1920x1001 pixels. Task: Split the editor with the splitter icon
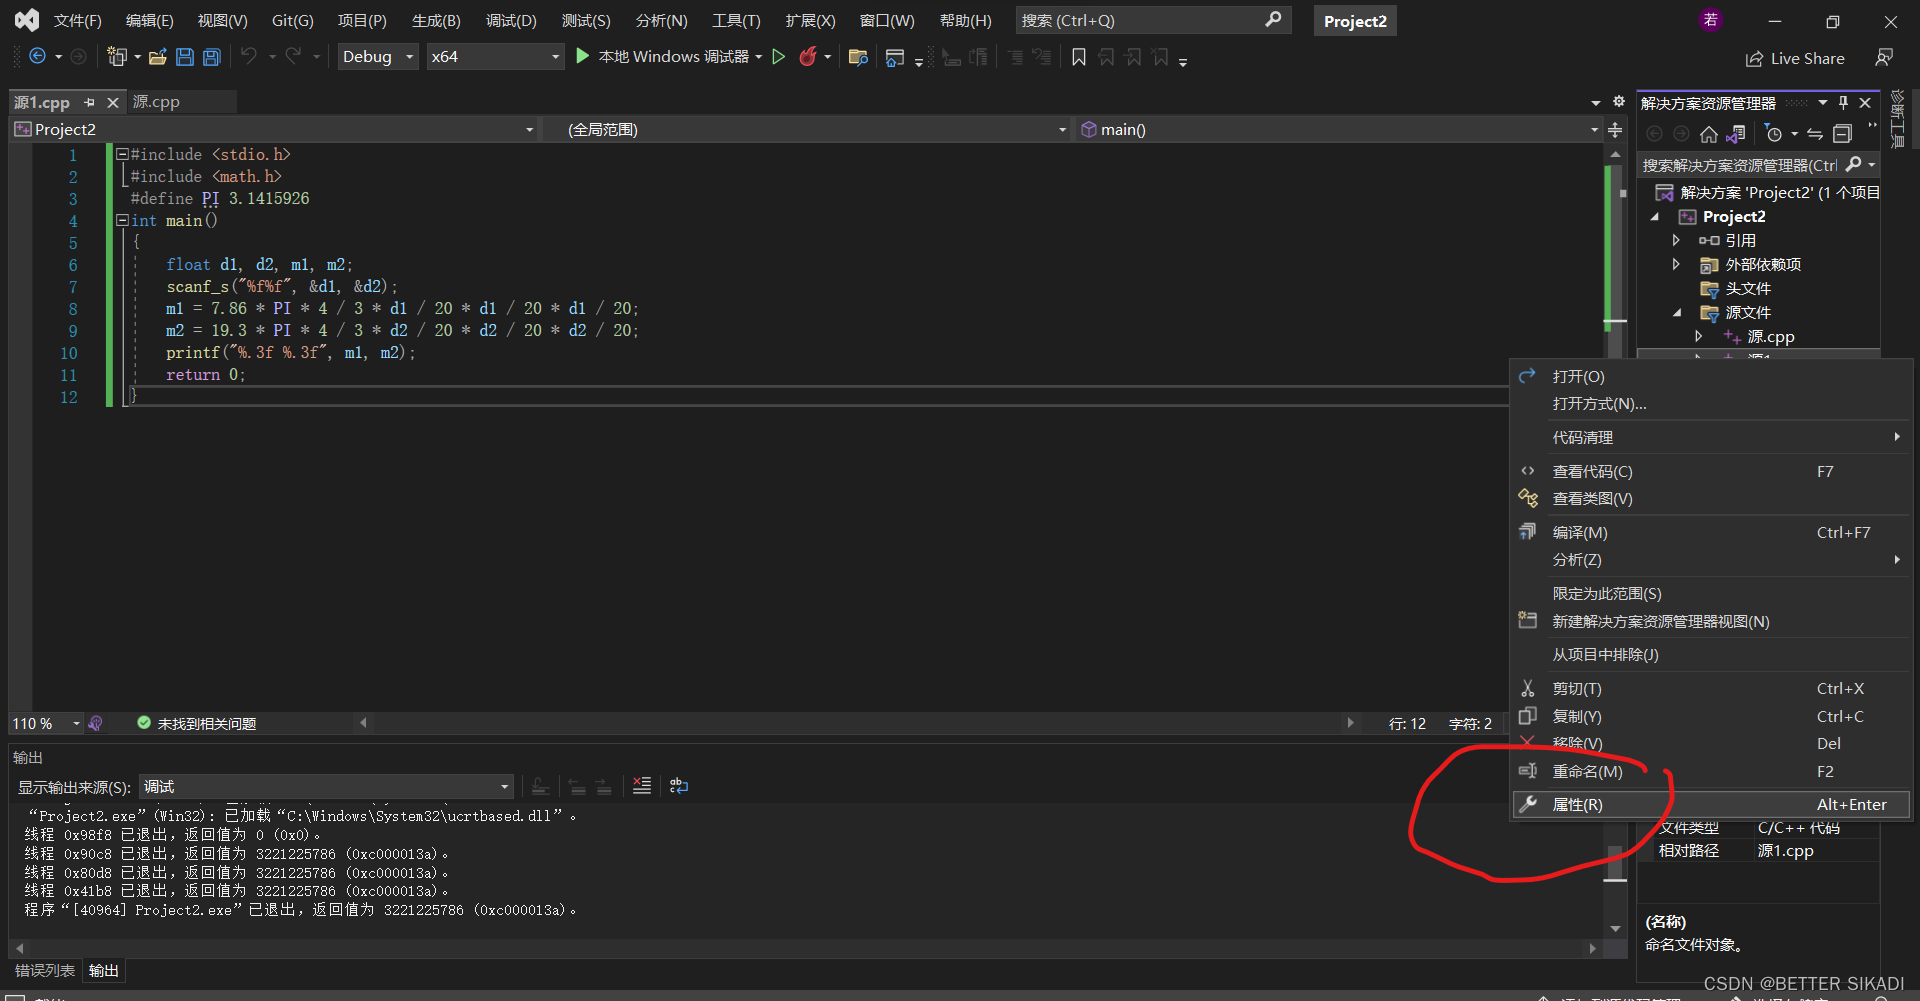click(x=1615, y=130)
